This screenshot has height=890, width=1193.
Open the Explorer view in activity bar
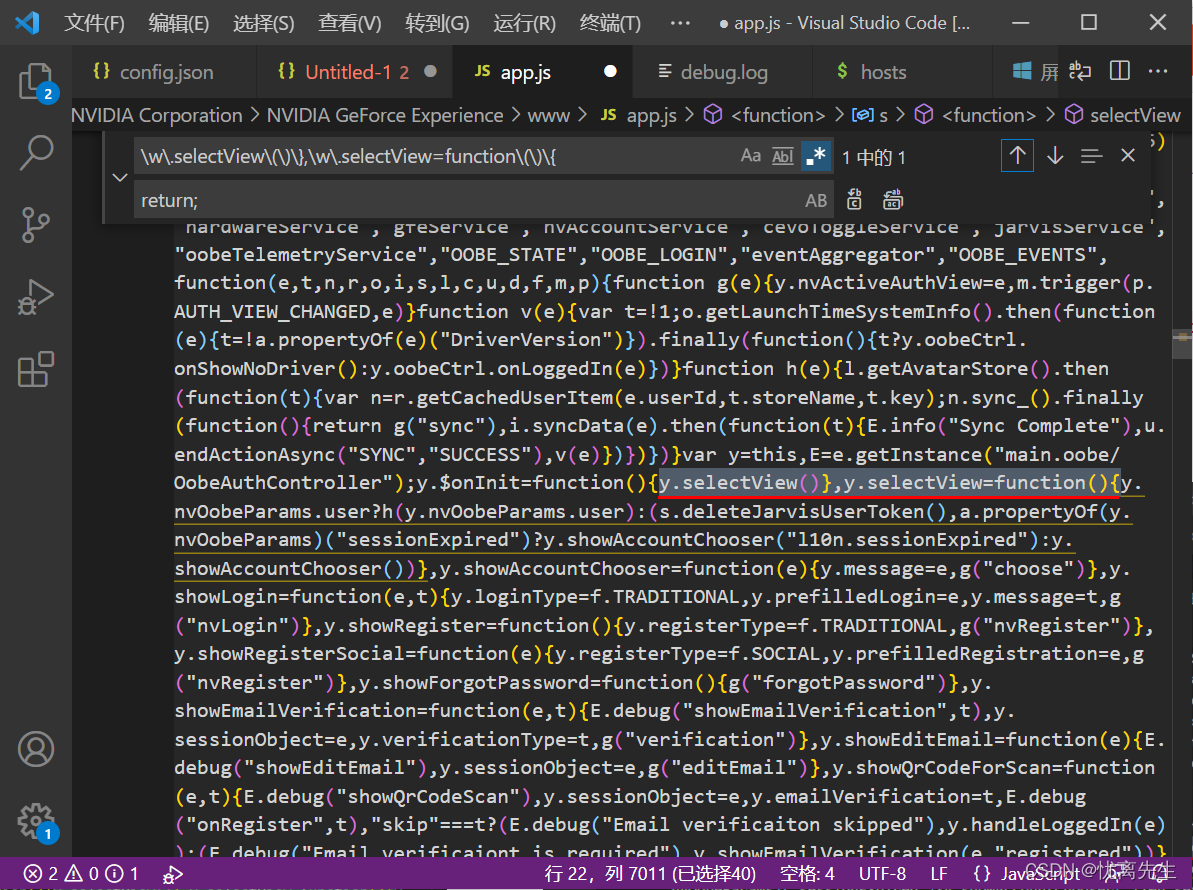tap(36, 82)
